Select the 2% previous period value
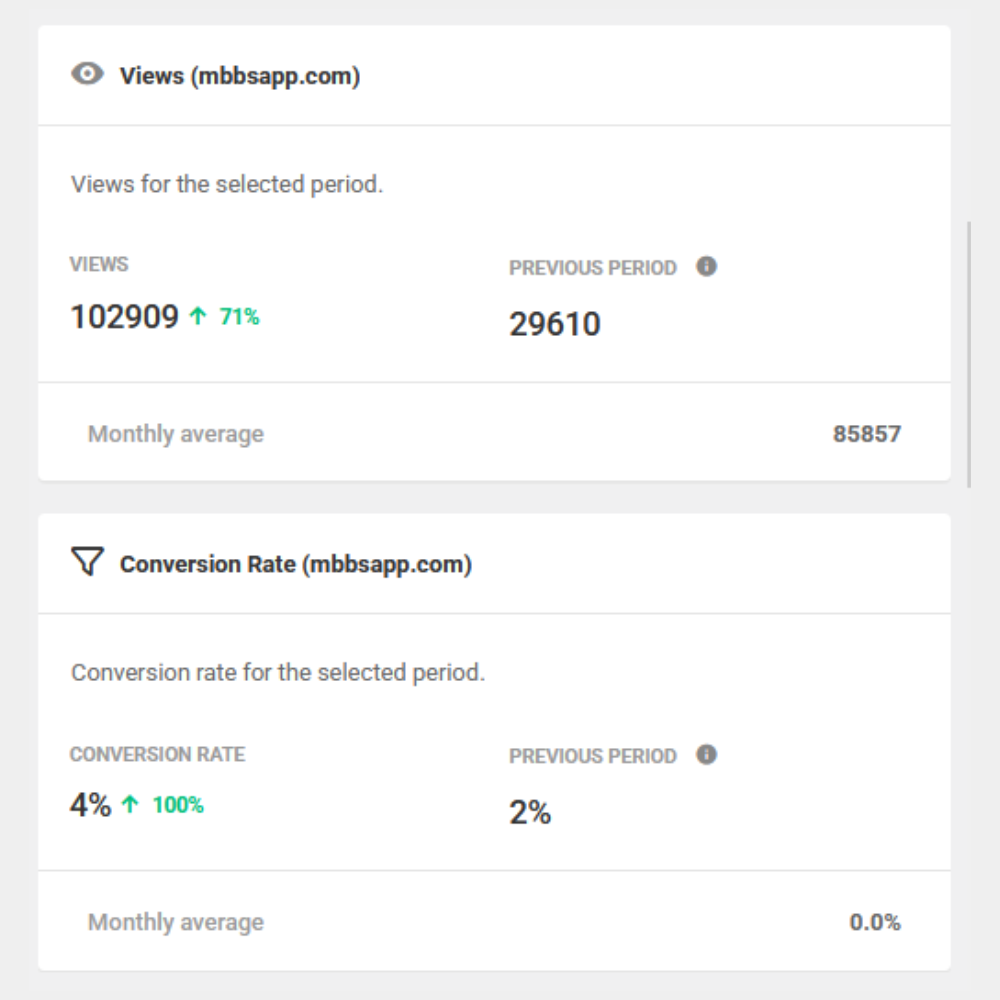Screen dimensions: 1000x1000 pos(530,812)
